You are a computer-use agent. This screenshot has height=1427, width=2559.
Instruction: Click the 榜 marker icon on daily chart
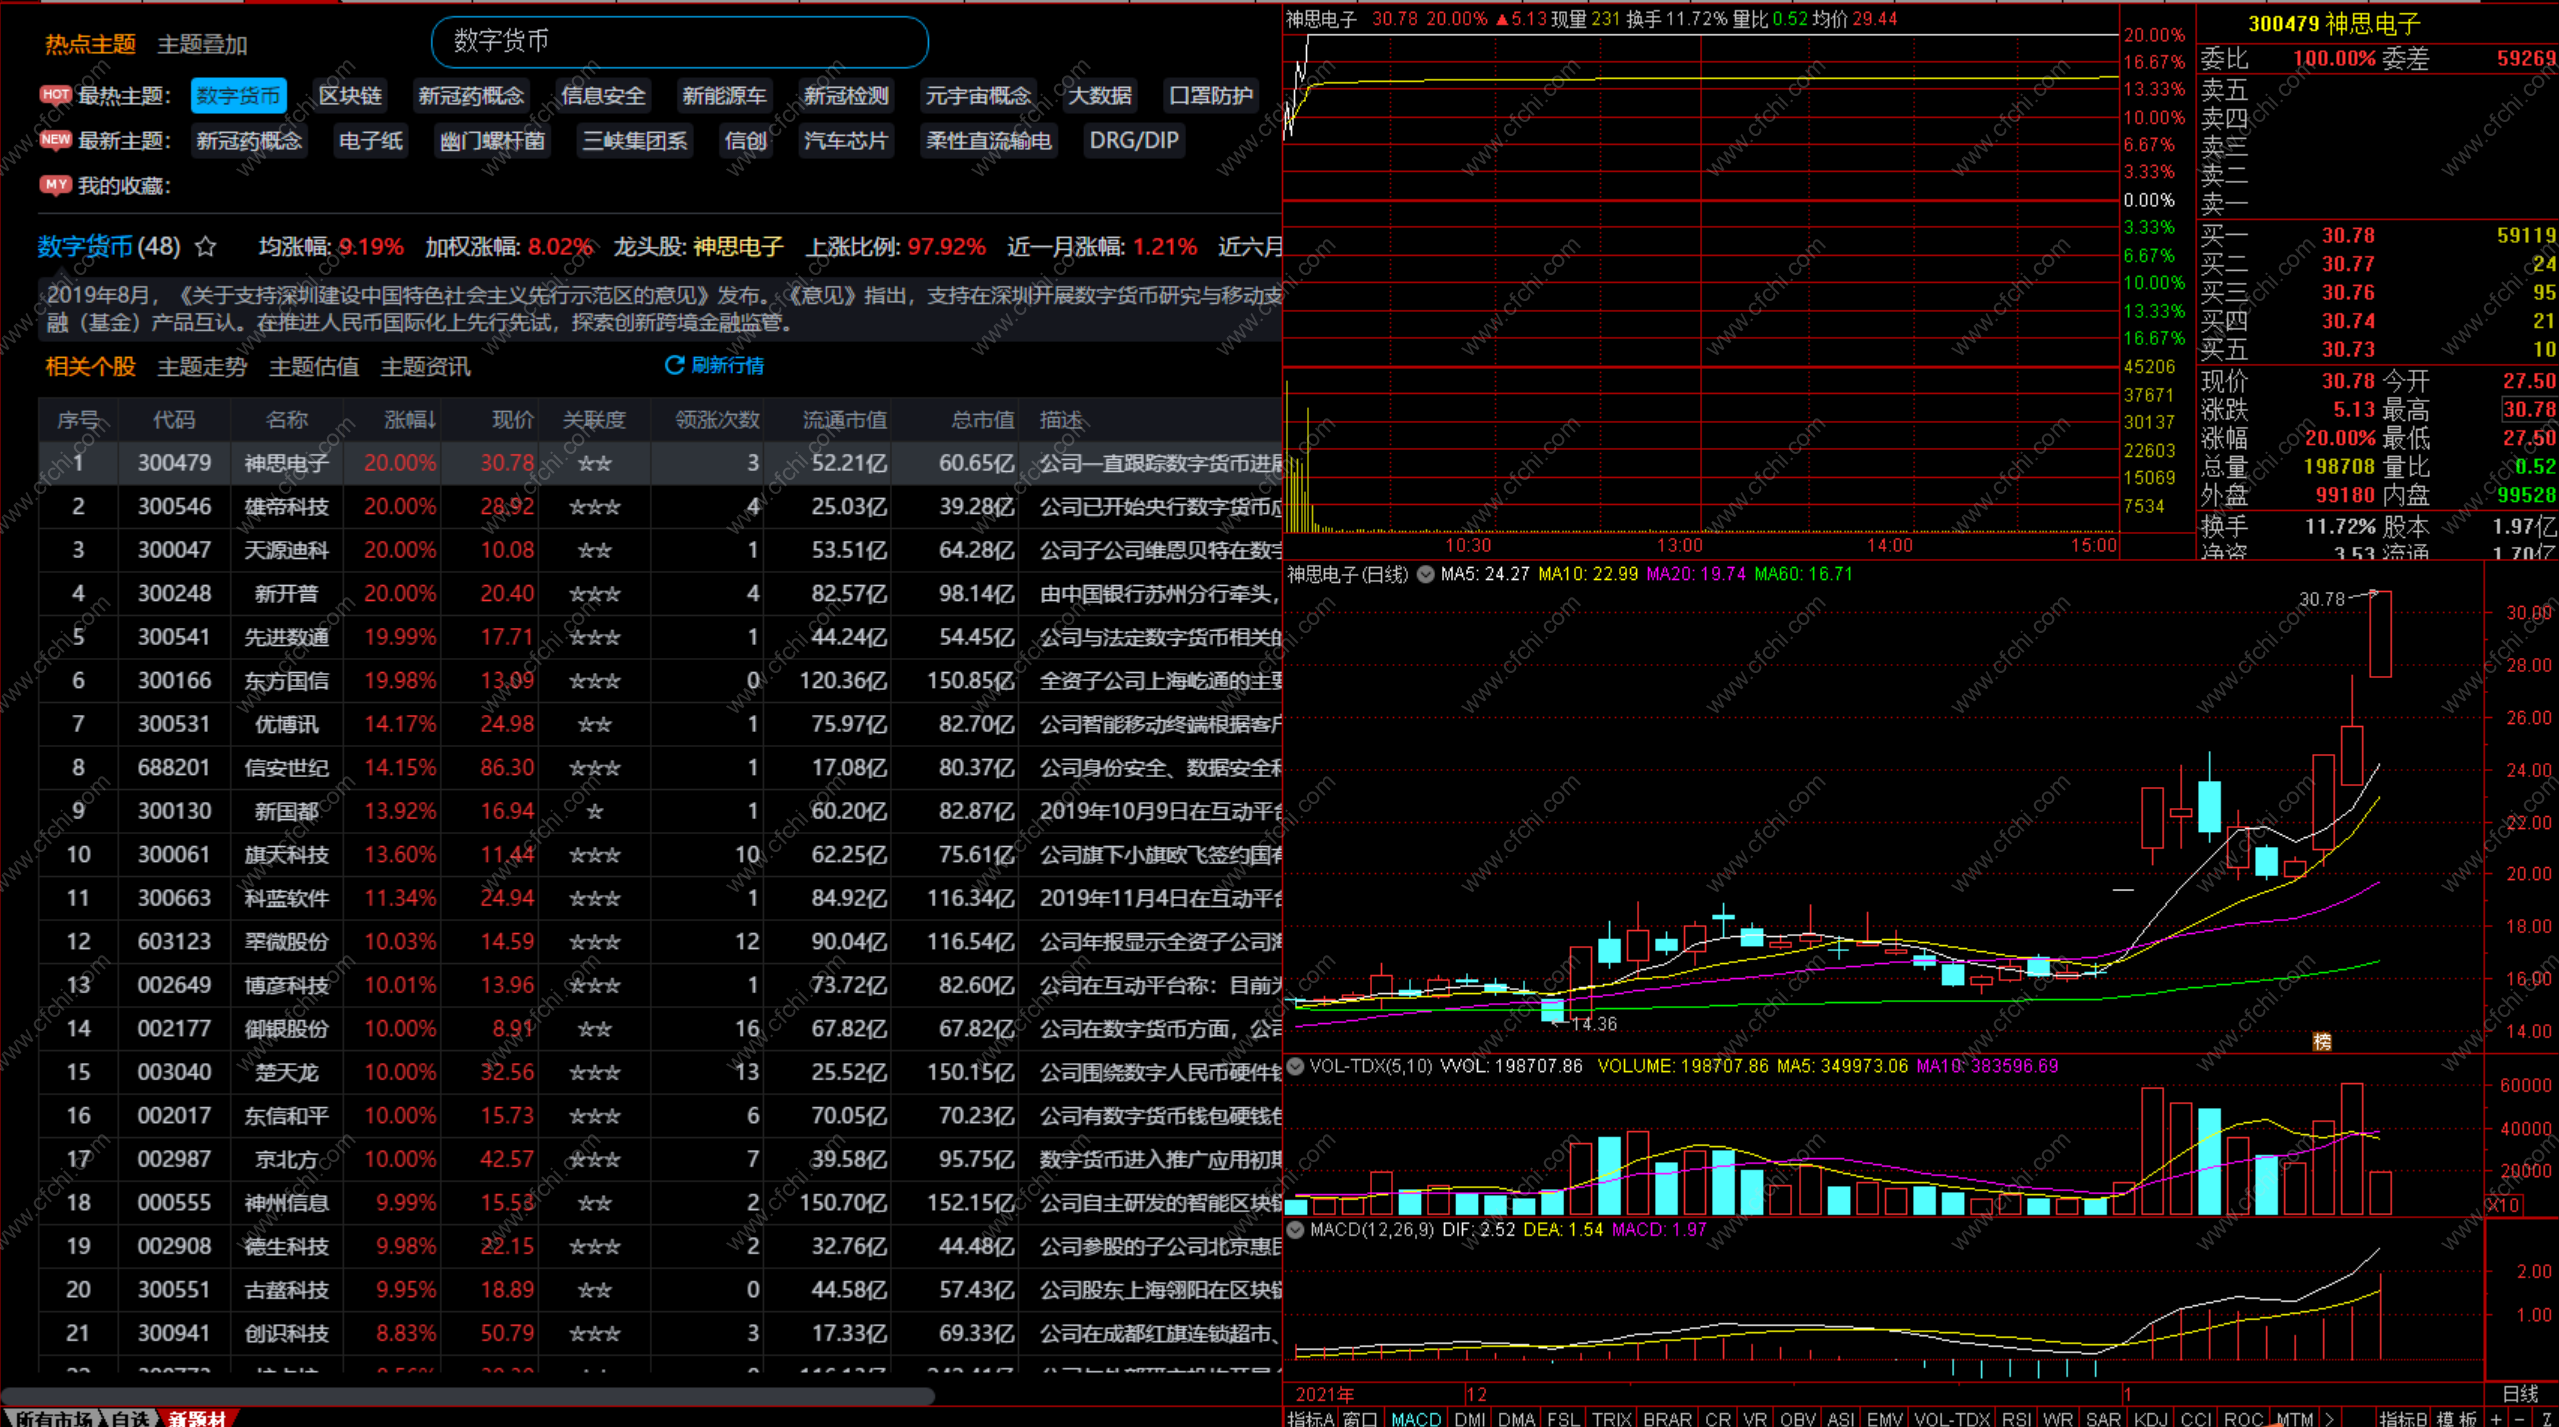(x=2322, y=1042)
